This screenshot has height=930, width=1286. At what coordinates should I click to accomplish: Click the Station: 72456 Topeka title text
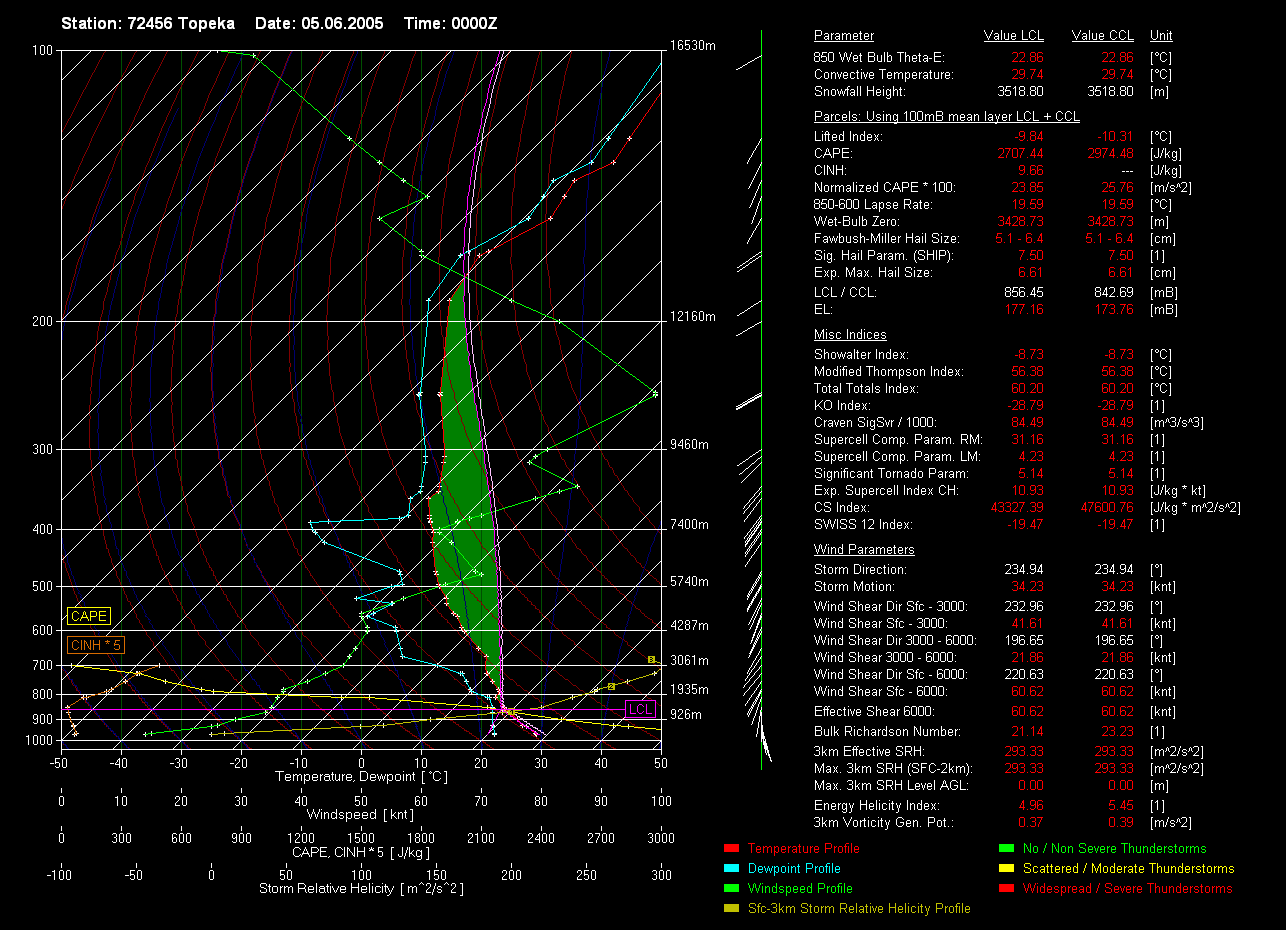pyautogui.click(x=148, y=23)
